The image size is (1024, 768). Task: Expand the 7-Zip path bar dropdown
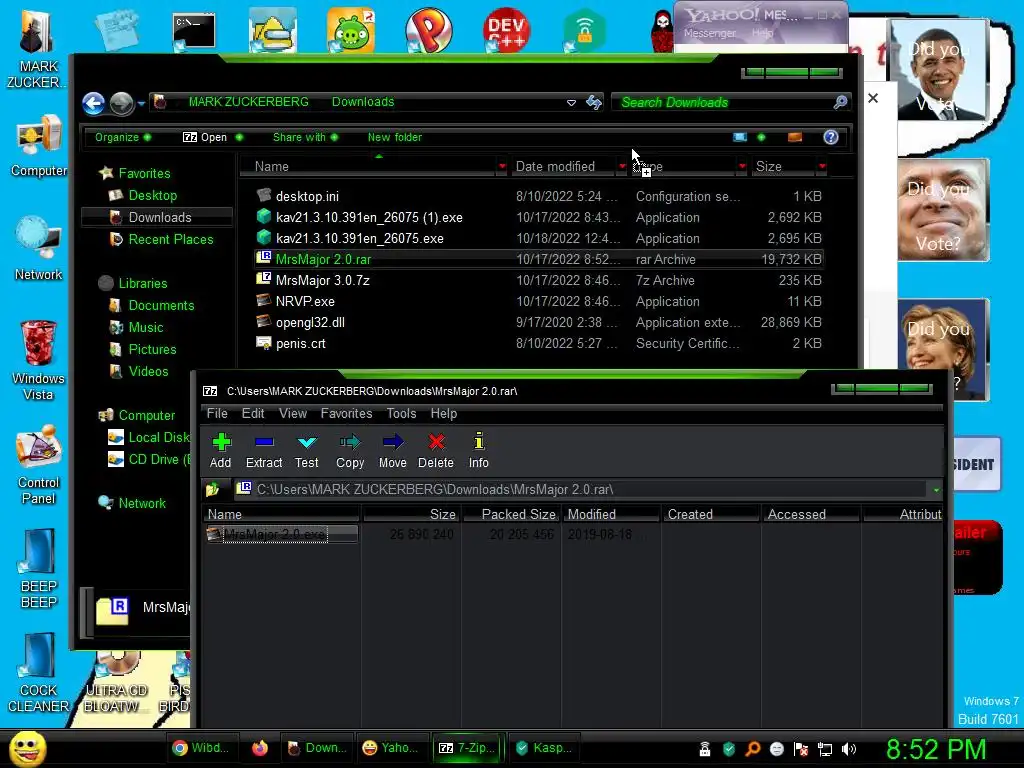[936, 490]
